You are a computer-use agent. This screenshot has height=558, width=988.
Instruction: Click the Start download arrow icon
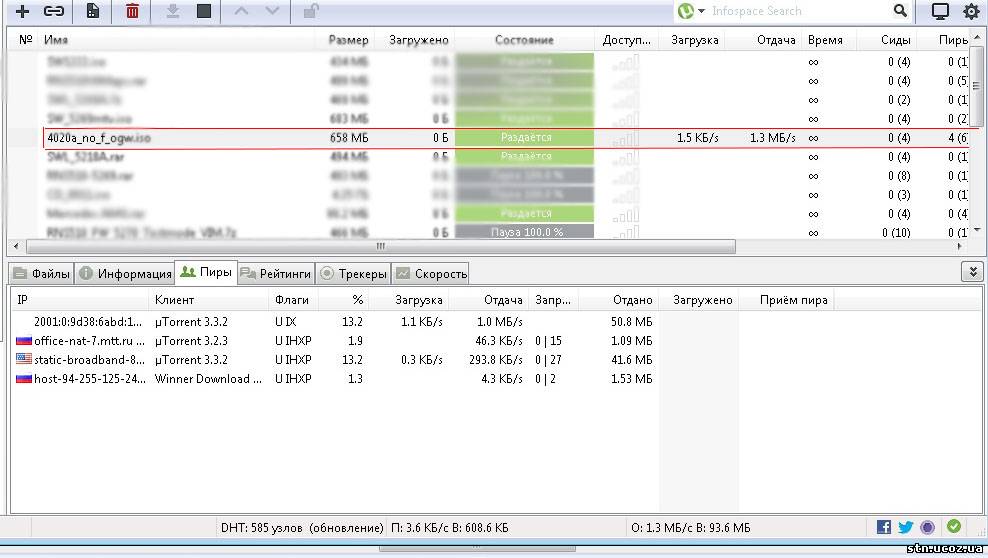pos(172,11)
